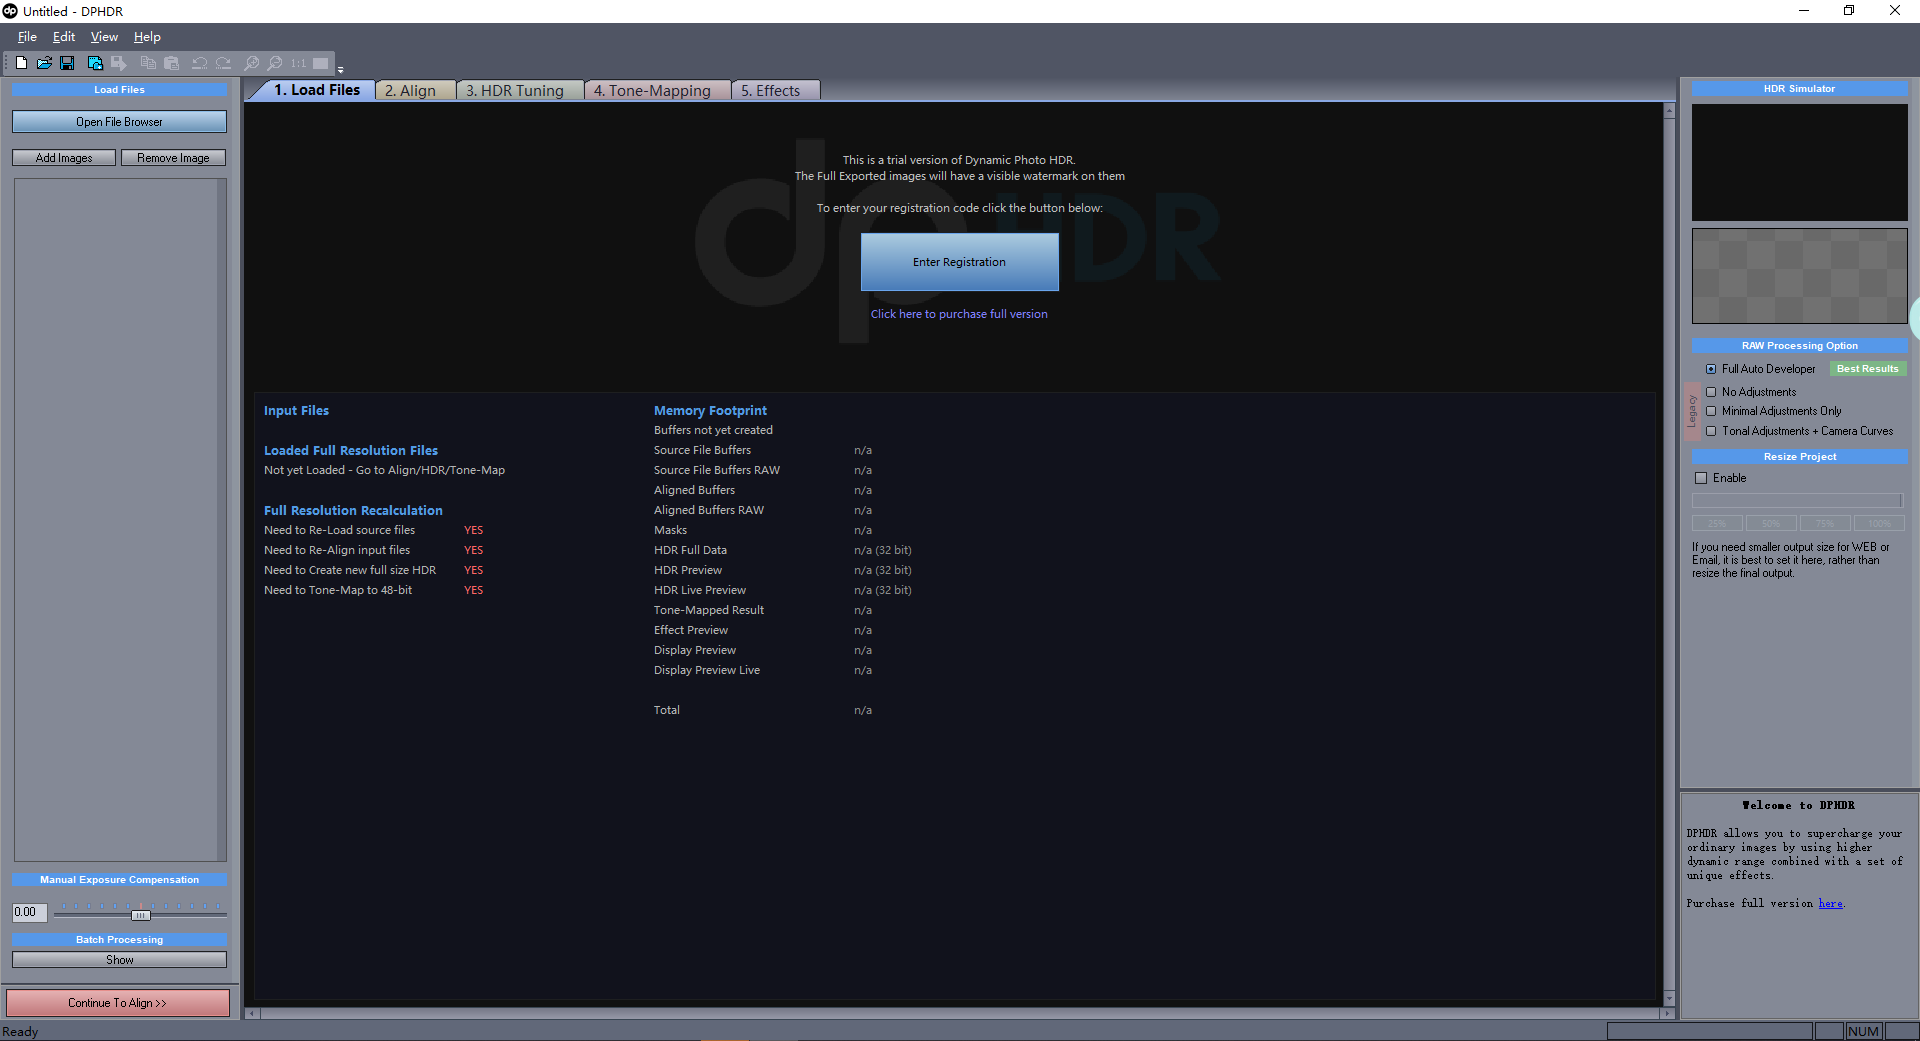Select the No Adjustments option
This screenshot has width=1920, height=1041.
(x=1711, y=392)
